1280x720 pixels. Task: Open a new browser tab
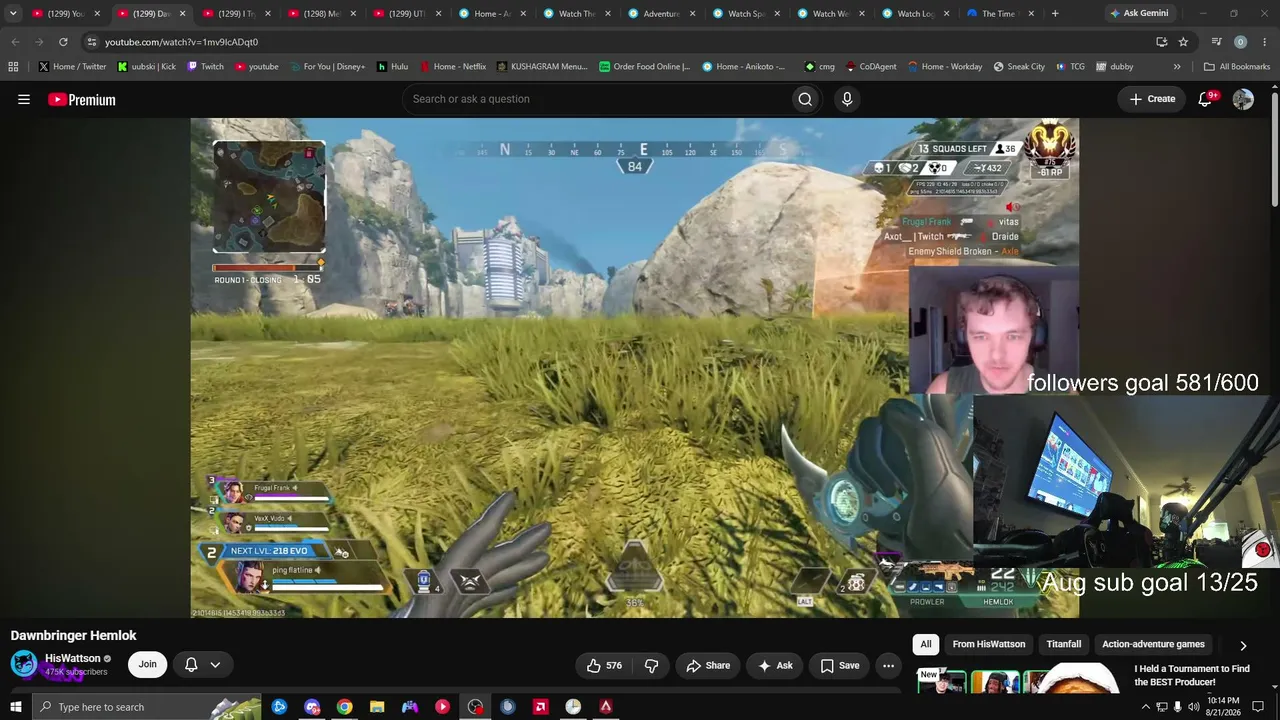pyautogui.click(x=1055, y=13)
